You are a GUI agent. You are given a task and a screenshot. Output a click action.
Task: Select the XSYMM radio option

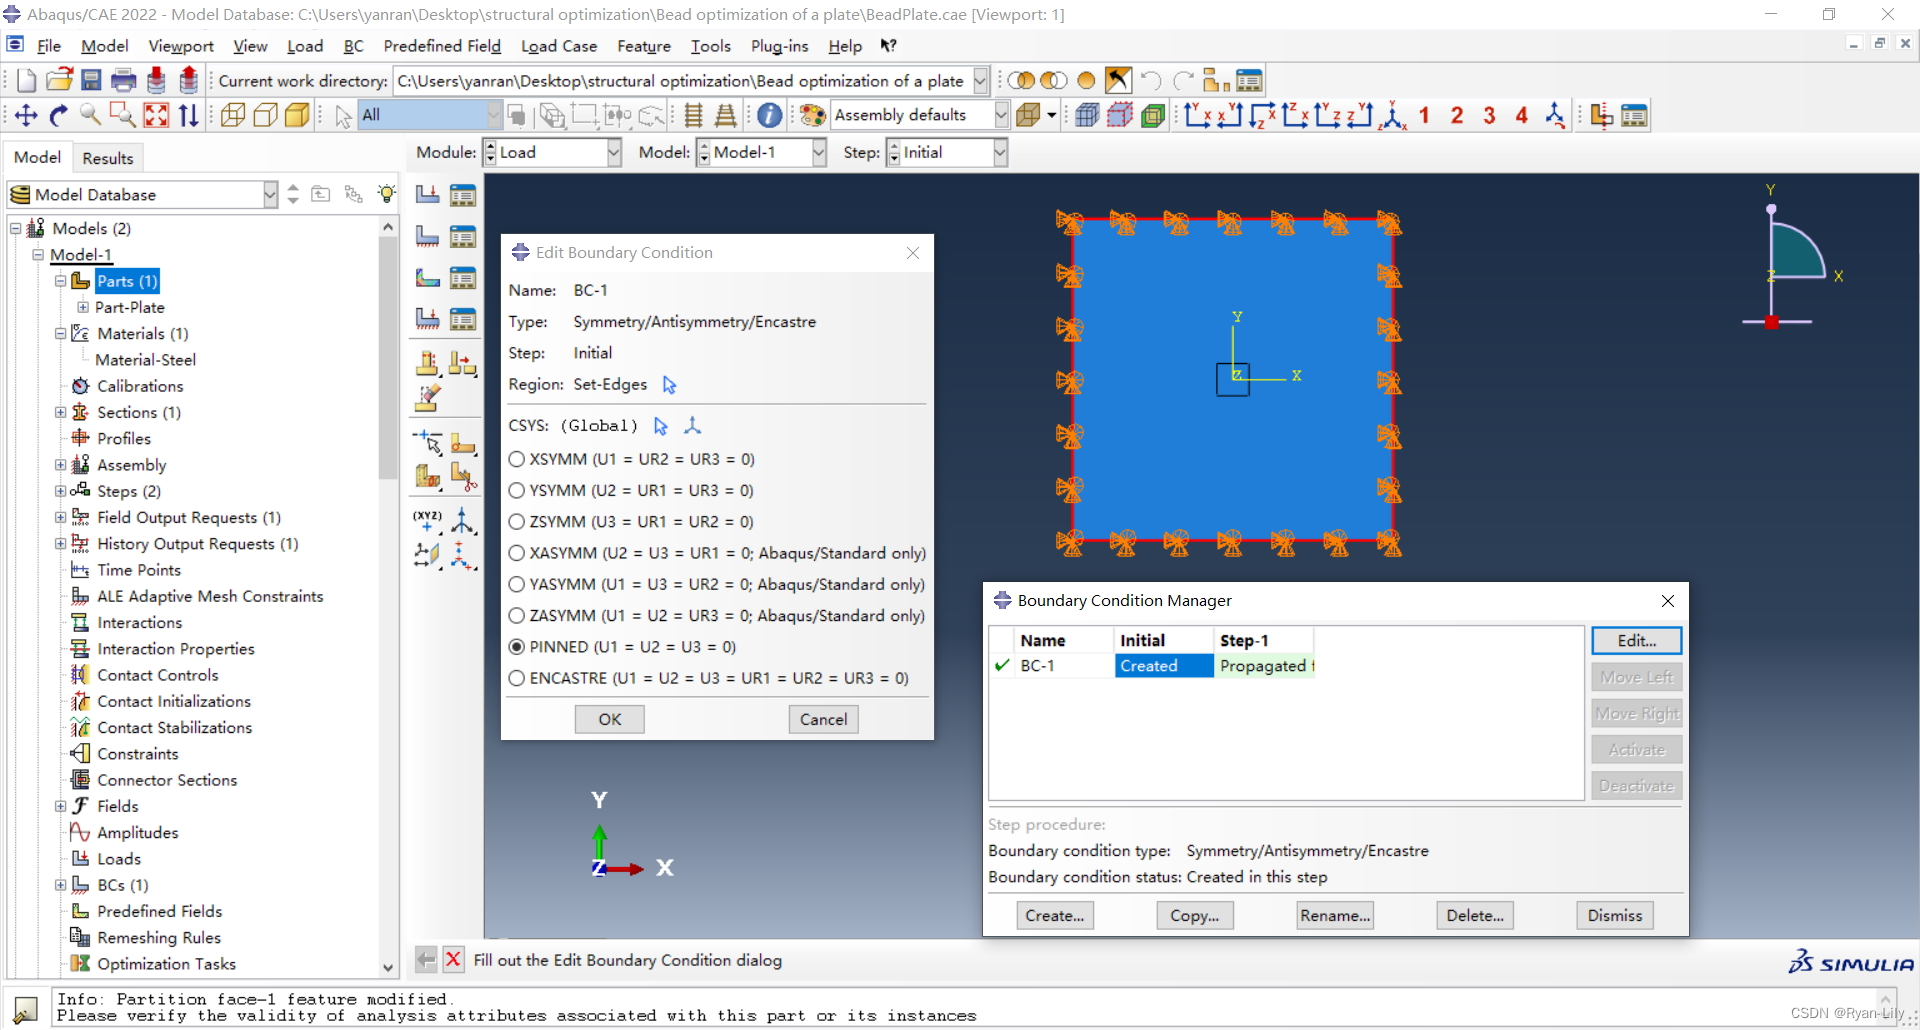pos(517,459)
